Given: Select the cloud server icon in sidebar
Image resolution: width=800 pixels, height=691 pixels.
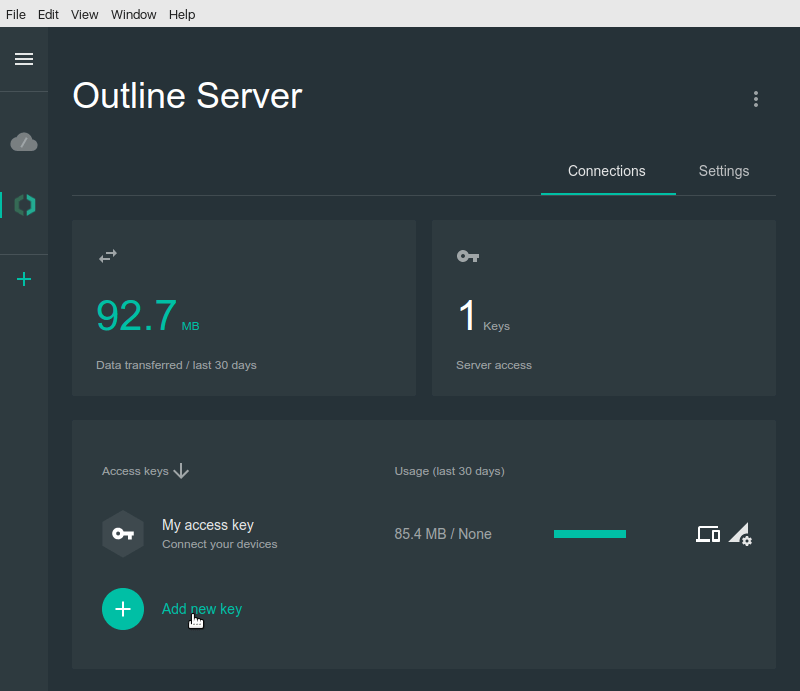Looking at the screenshot, I should coord(24,143).
